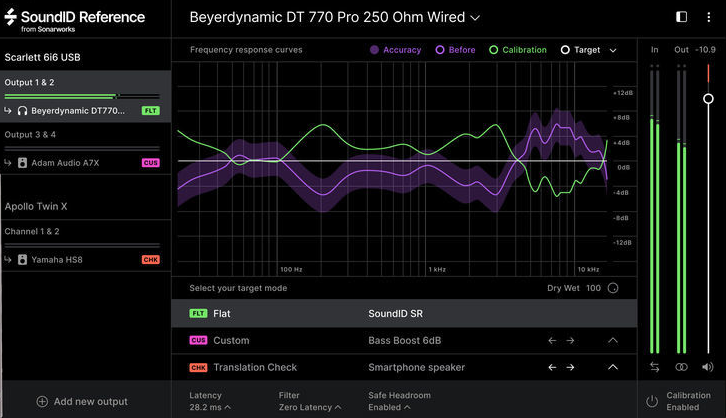Go to next Custom preset arrow
The height and width of the screenshot is (418, 726).
click(x=571, y=340)
